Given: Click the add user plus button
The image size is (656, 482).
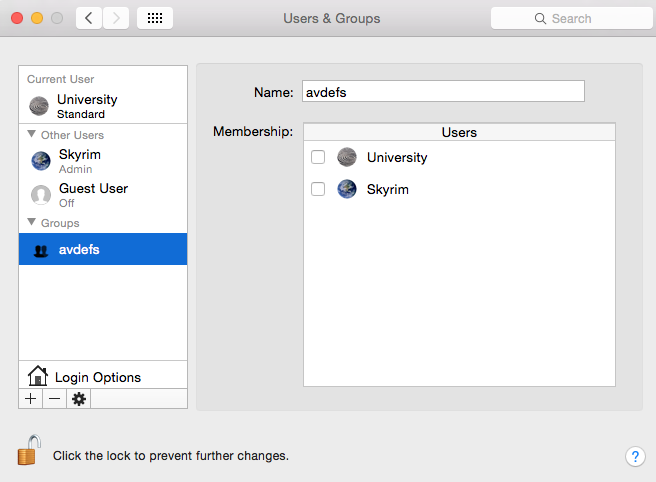Looking at the screenshot, I should pyautogui.click(x=30, y=399).
